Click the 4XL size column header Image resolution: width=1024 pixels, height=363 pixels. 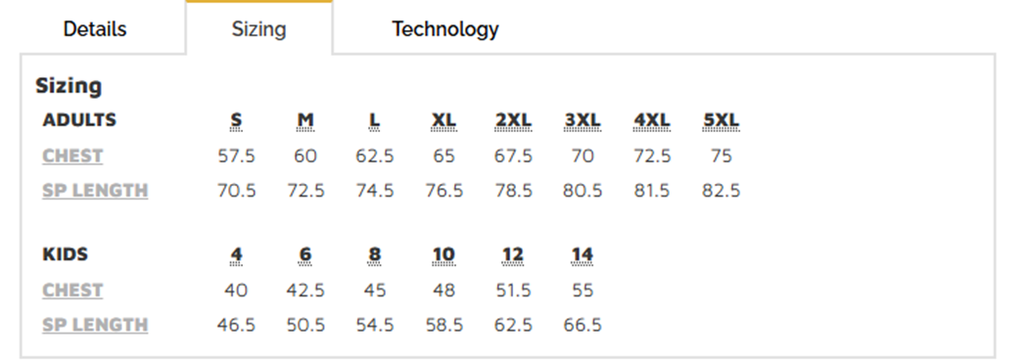[x=652, y=121]
